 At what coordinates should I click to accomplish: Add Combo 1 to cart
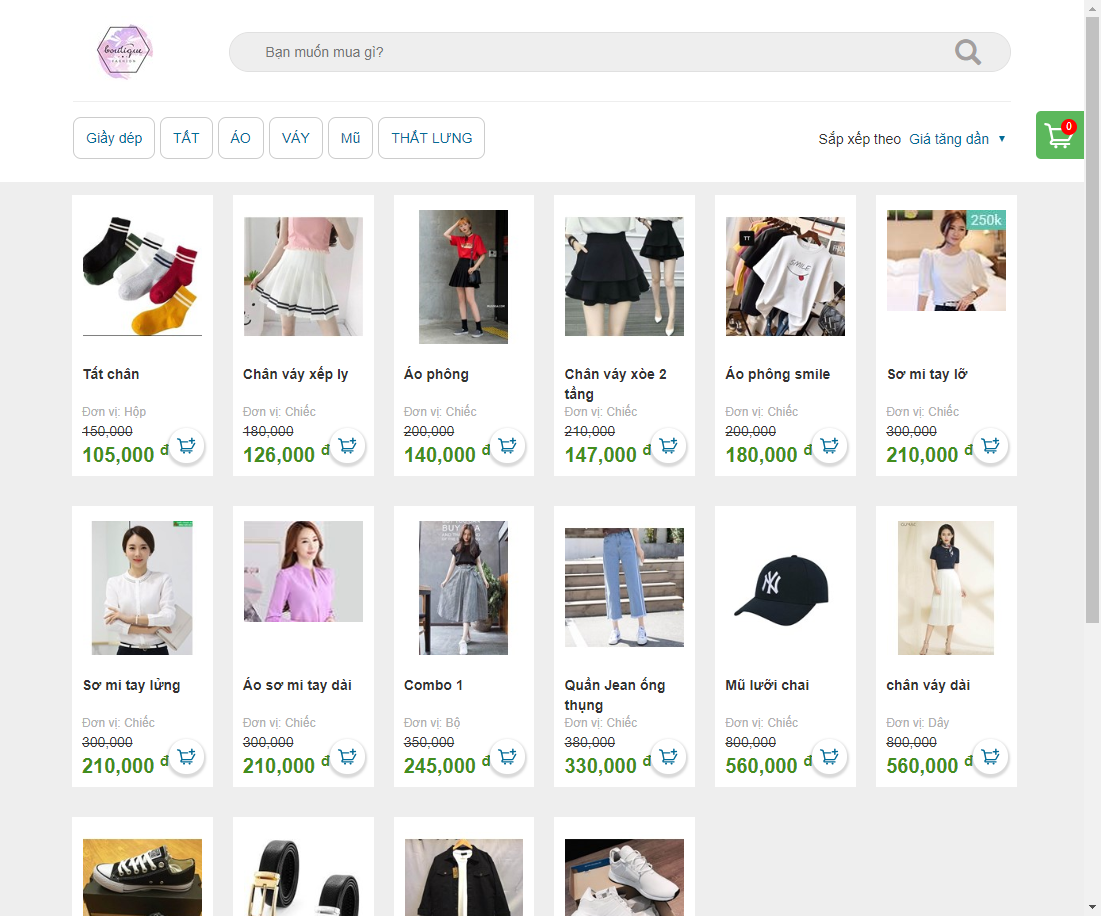(508, 757)
